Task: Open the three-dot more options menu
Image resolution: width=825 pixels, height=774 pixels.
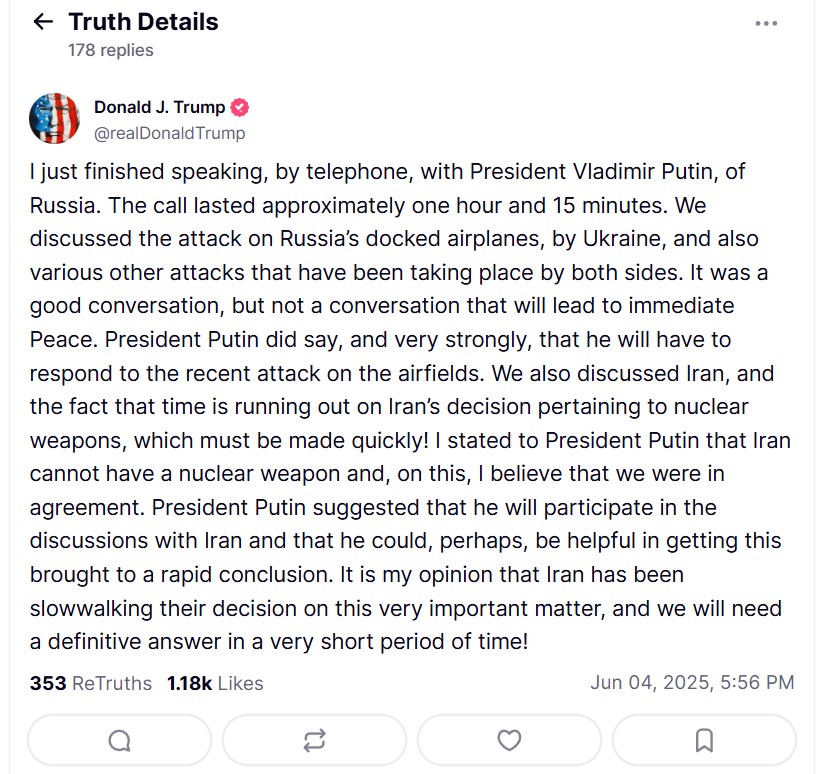Action: tap(766, 23)
